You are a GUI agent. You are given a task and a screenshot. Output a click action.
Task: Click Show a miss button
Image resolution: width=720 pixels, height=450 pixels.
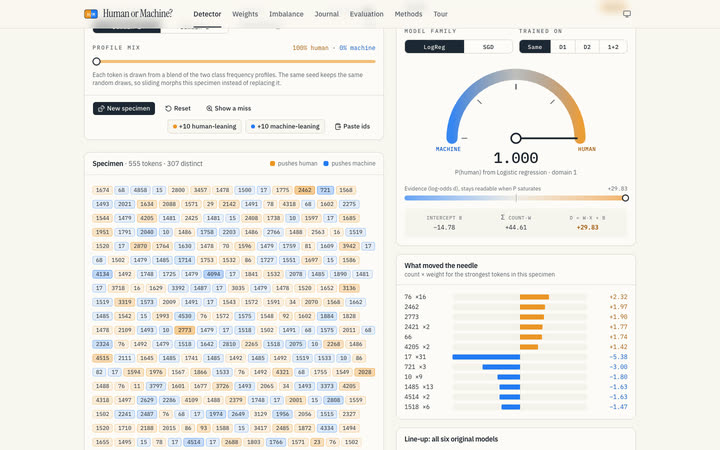click(228, 108)
